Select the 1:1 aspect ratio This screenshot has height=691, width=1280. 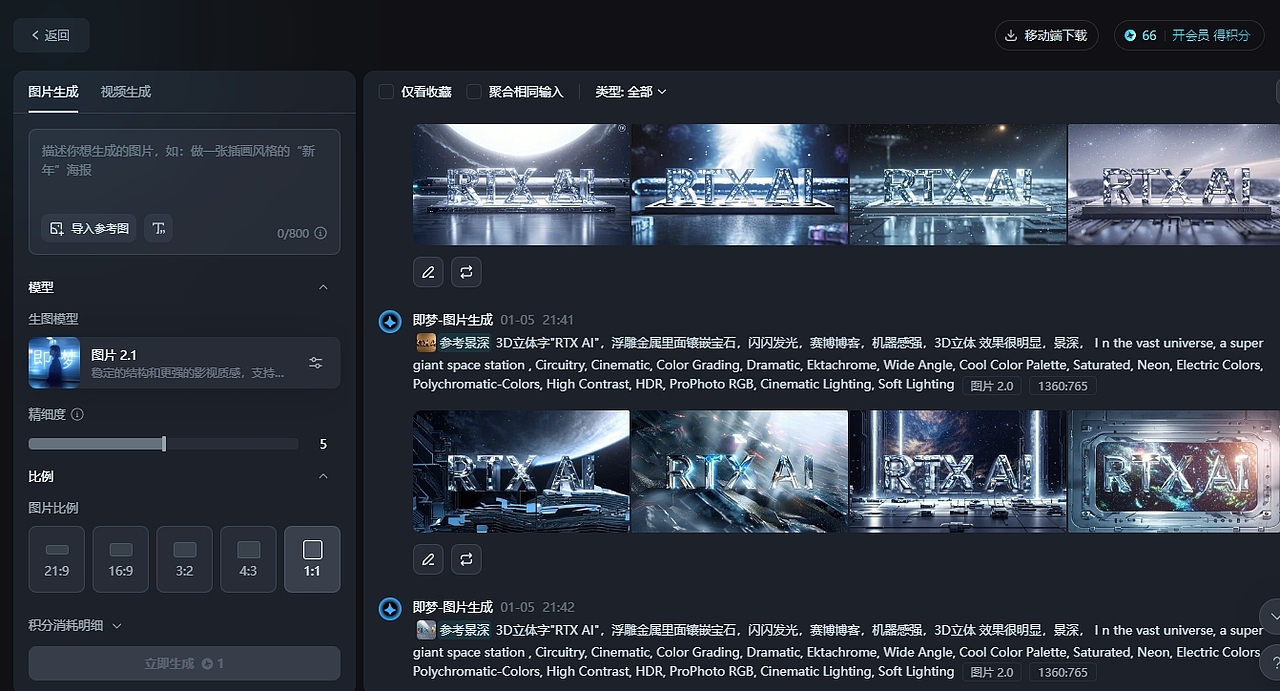(312, 559)
